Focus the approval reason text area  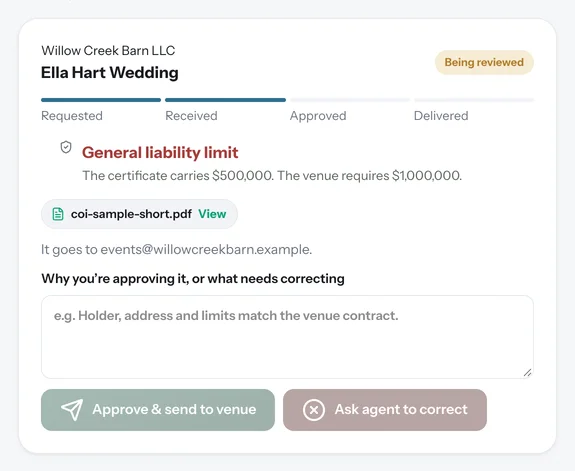(x=287, y=337)
